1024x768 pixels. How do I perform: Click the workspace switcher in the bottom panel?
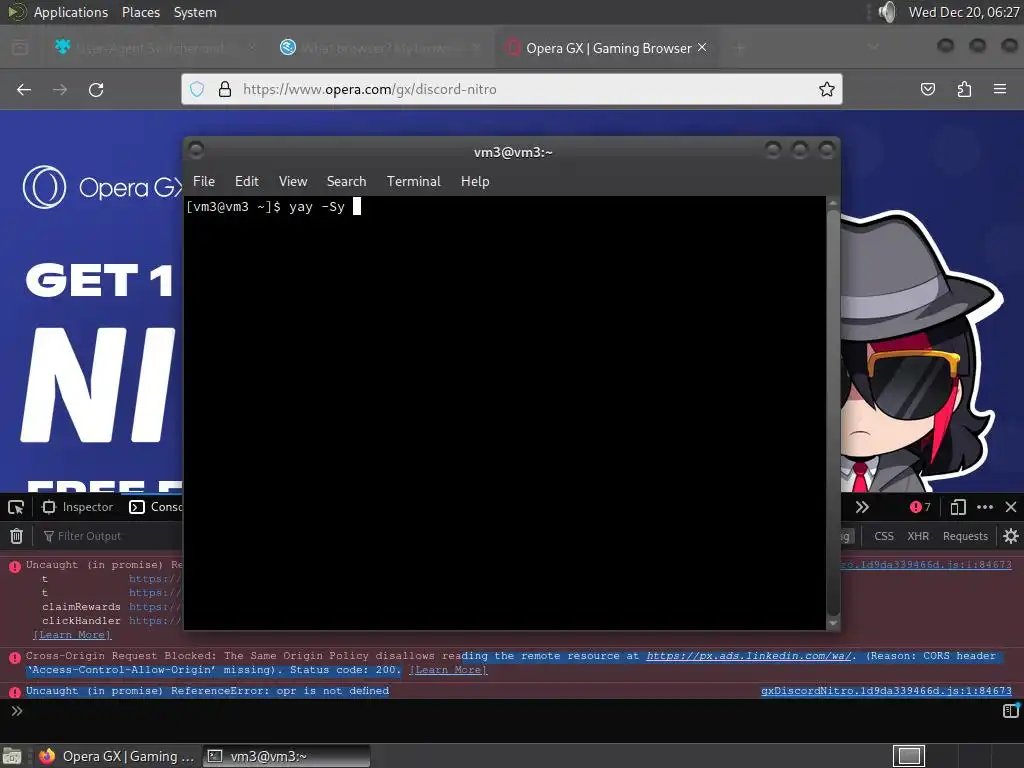(x=909, y=756)
